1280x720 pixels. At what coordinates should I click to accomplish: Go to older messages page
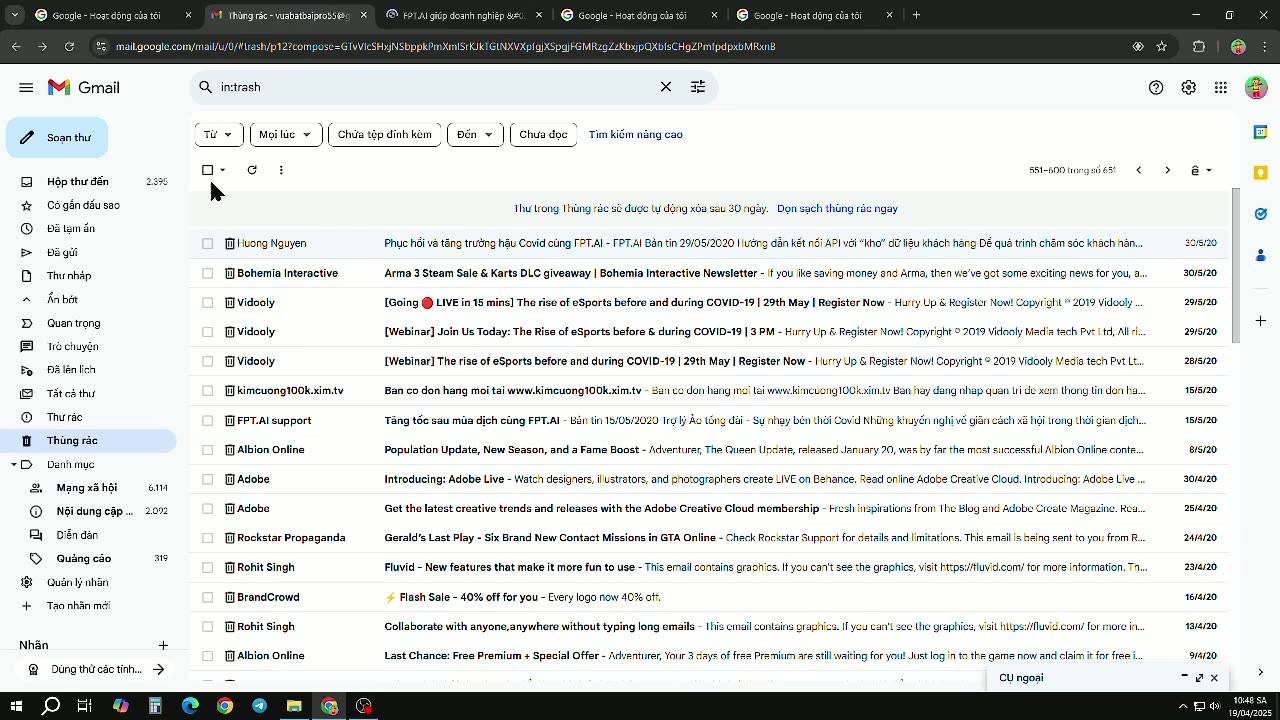(x=1167, y=170)
